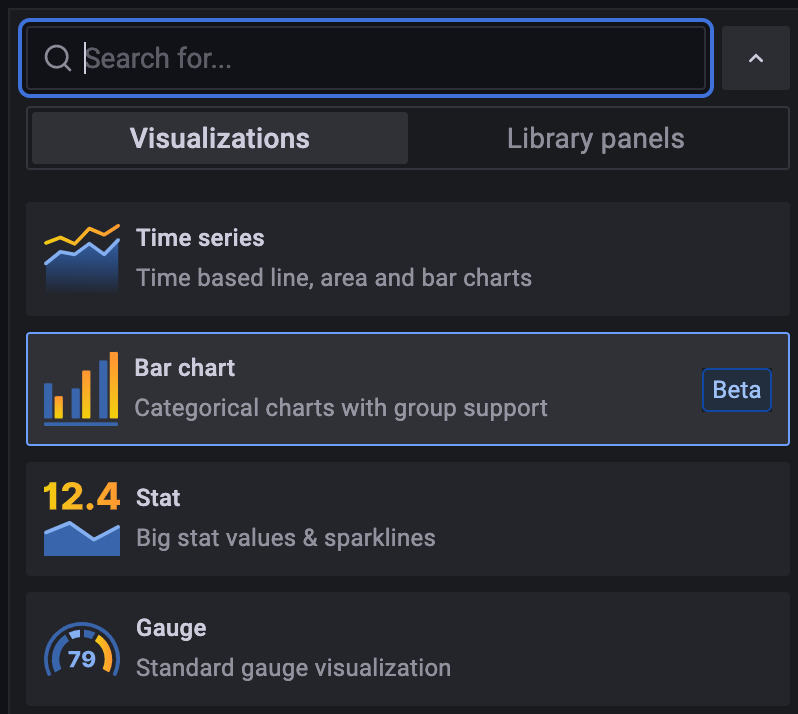Click 'Big stat values & sparklines' description
798x714 pixels.
[x=285, y=538]
